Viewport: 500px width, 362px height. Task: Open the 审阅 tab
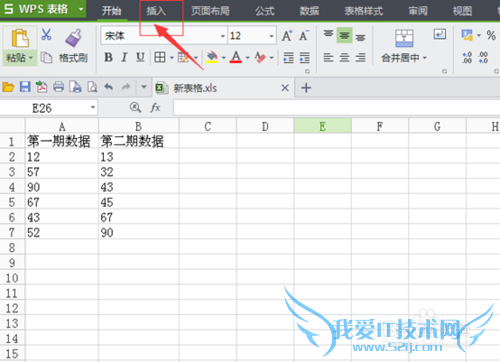pos(418,11)
